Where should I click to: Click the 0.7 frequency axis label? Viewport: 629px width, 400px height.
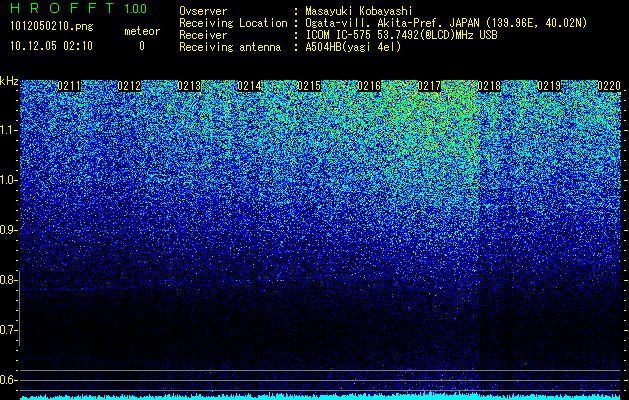pyautogui.click(x=9, y=330)
